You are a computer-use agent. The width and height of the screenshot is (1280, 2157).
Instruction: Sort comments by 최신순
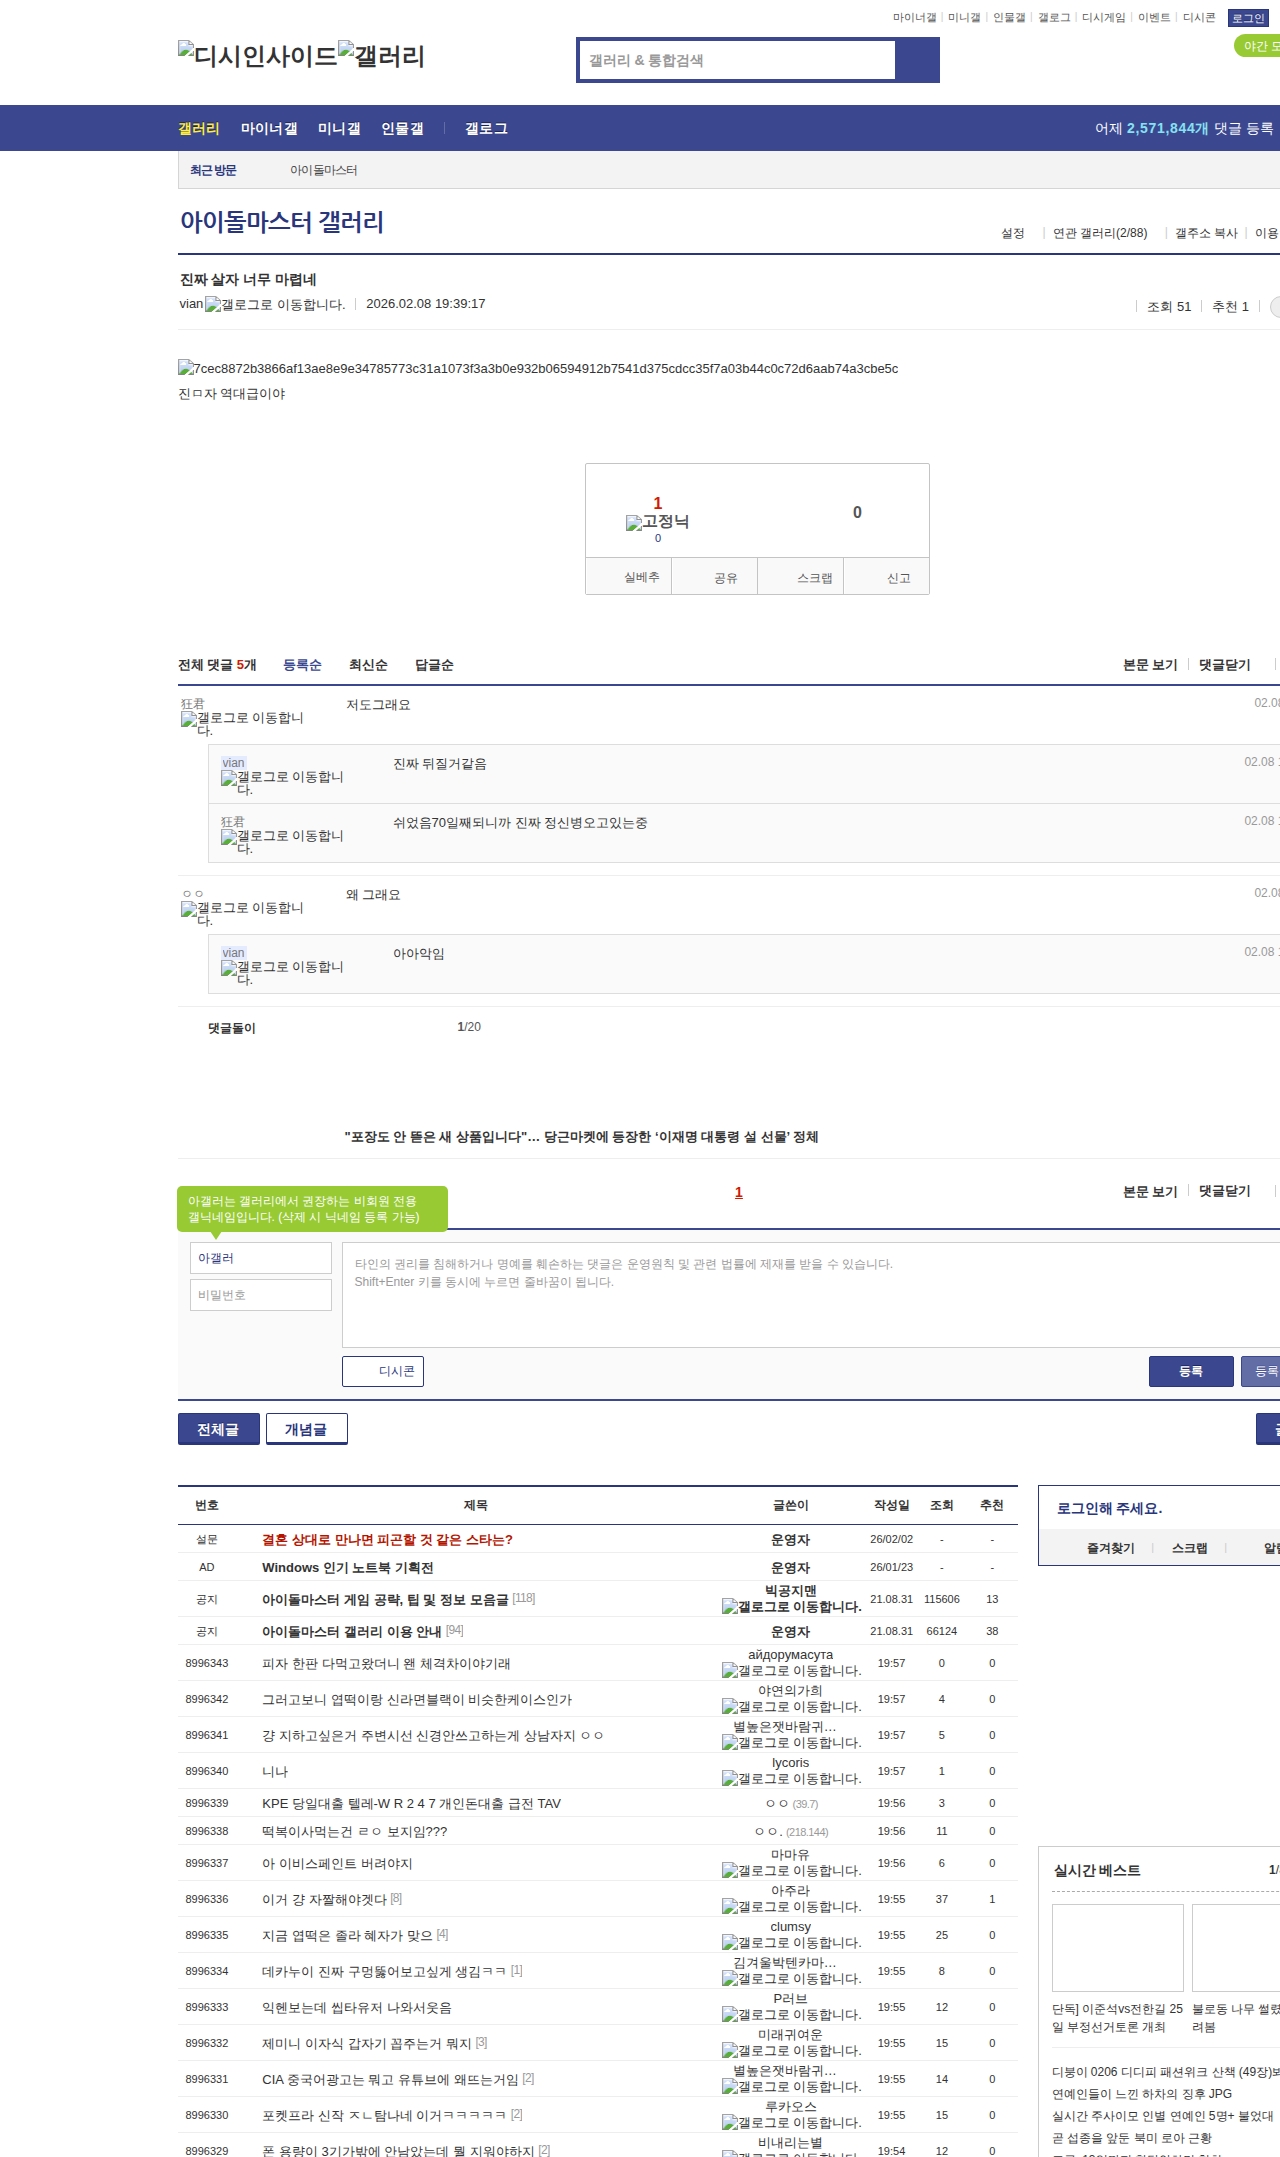tap(368, 665)
